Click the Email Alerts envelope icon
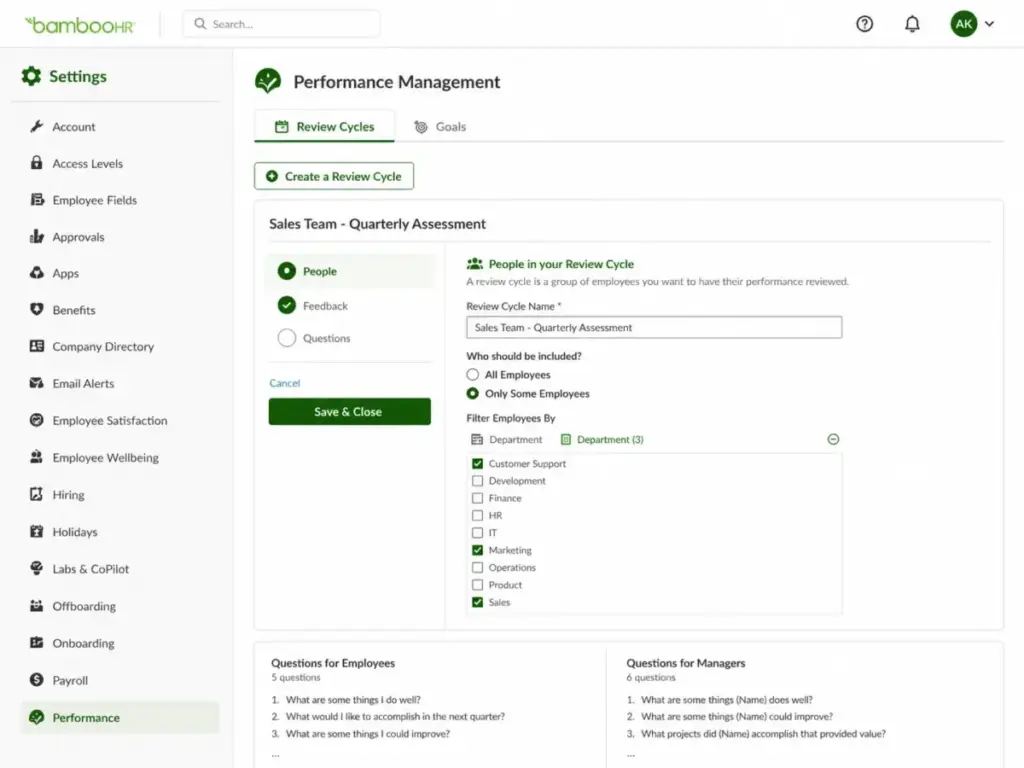This screenshot has height=768, width=1024. [37, 383]
